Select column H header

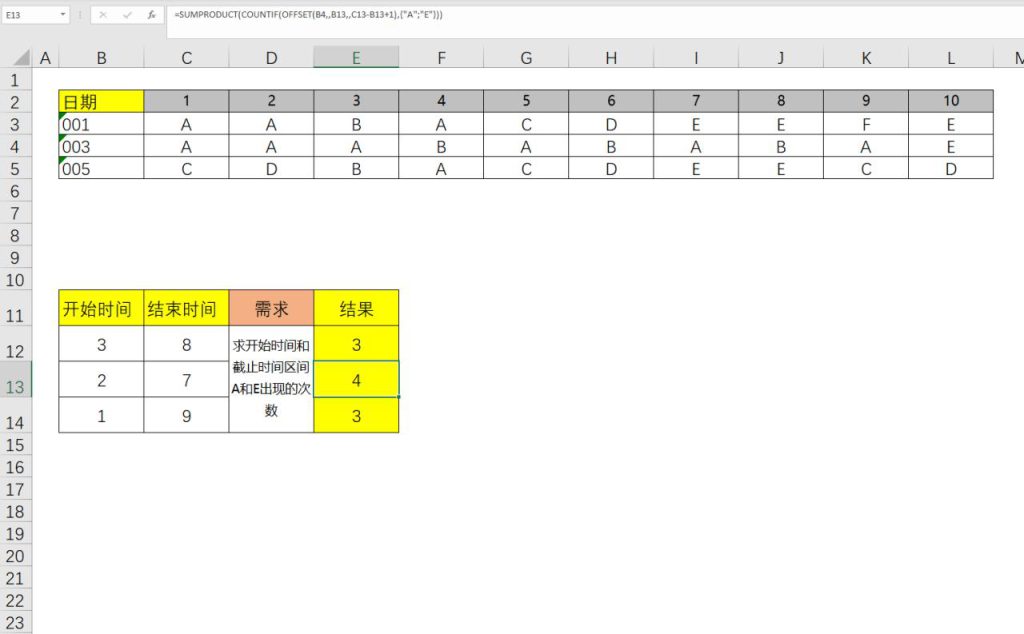[x=611, y=58]
